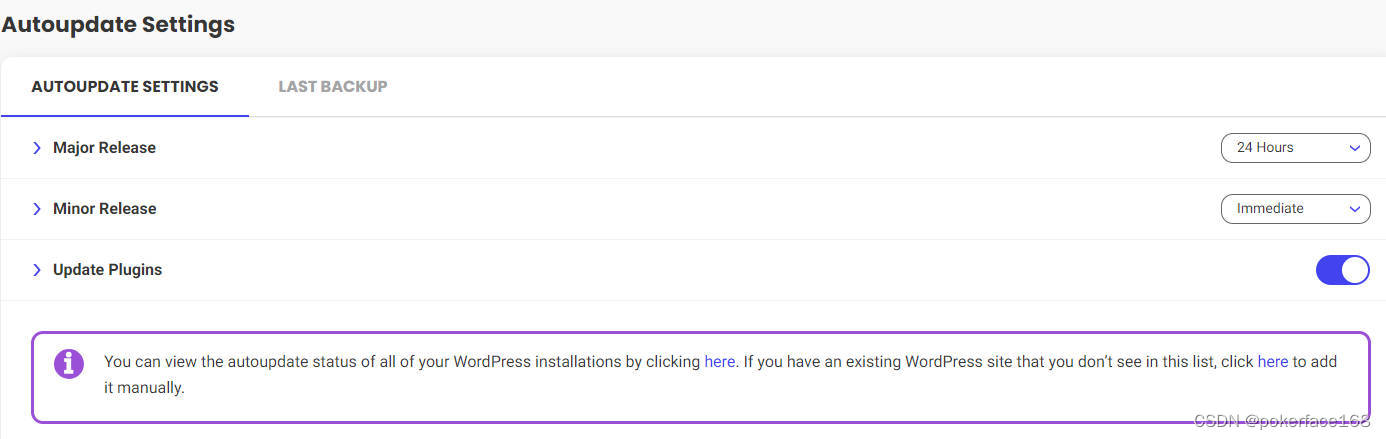Screen dimensions: 1386x439
Task: Click the arrow in the 24 Hours dropdown
Action: 1354,148
